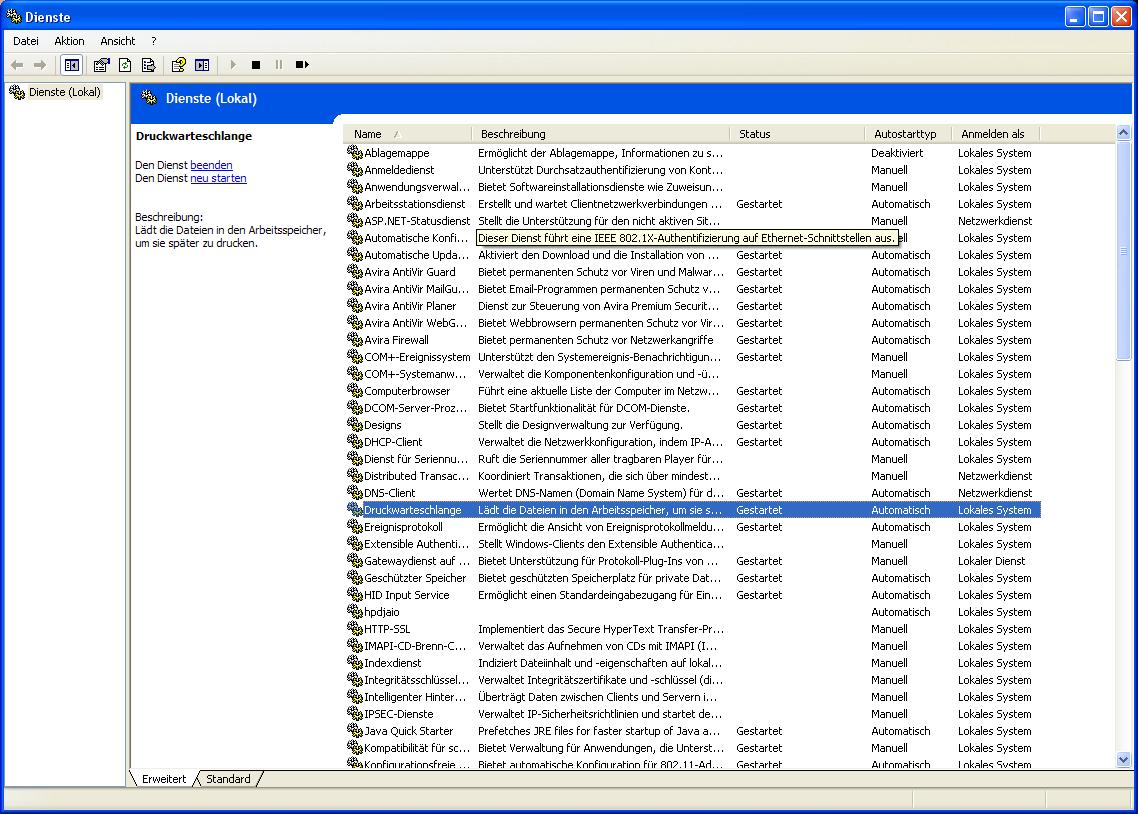
Task: Click the 'neu starten' link
Action: tap(218, 178)
